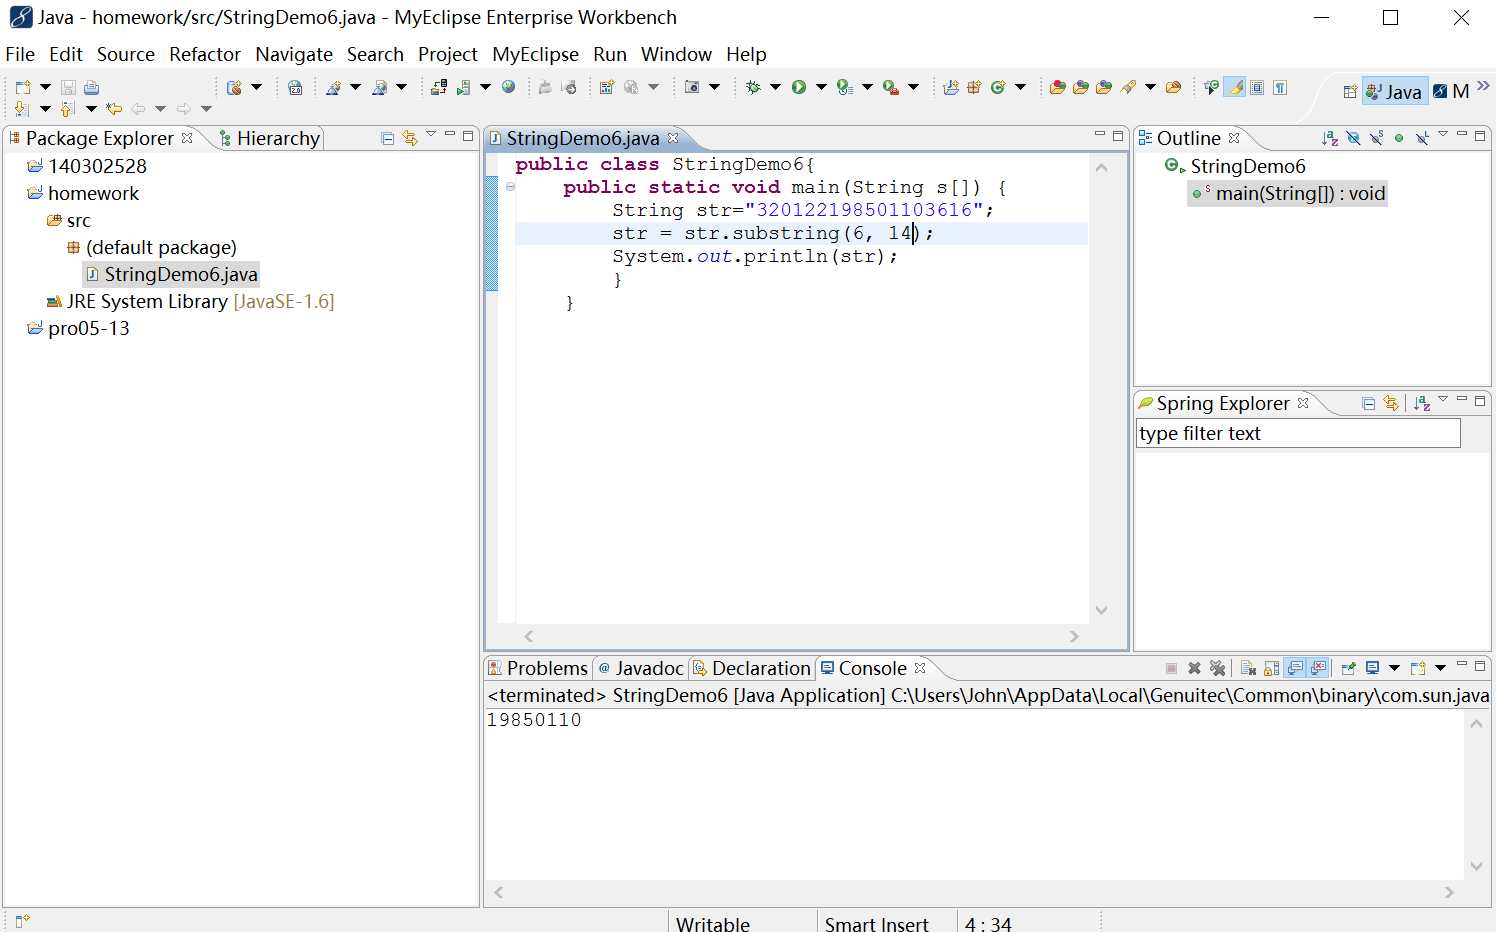This screenshot has height=932, width=1496.
Task: Select StringDemo6.java in Package Explorer
Action: 171,274
